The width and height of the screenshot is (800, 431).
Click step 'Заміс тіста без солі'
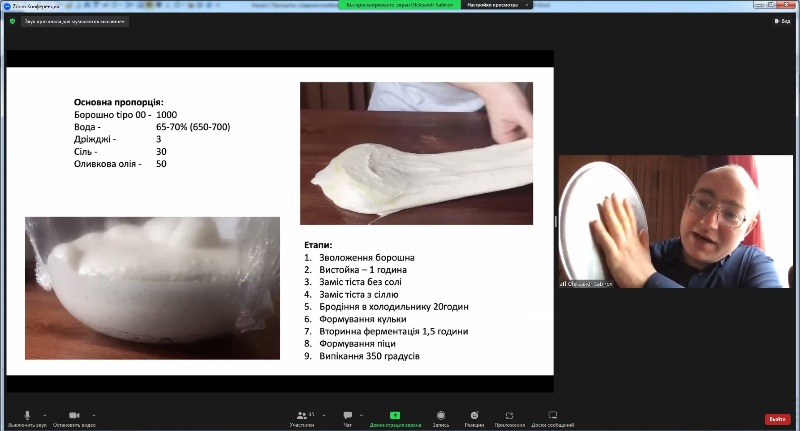click(x=360, y=282)
